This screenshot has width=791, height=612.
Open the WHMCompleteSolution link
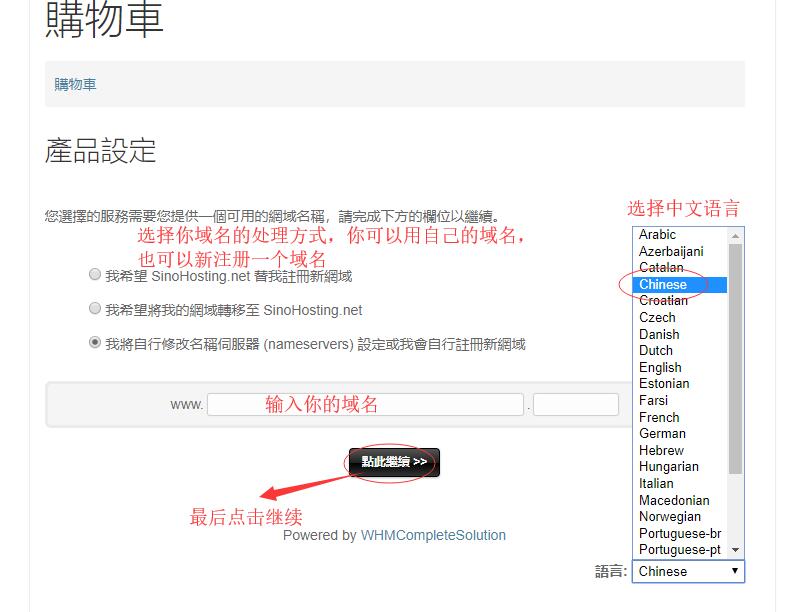point(433,535)
